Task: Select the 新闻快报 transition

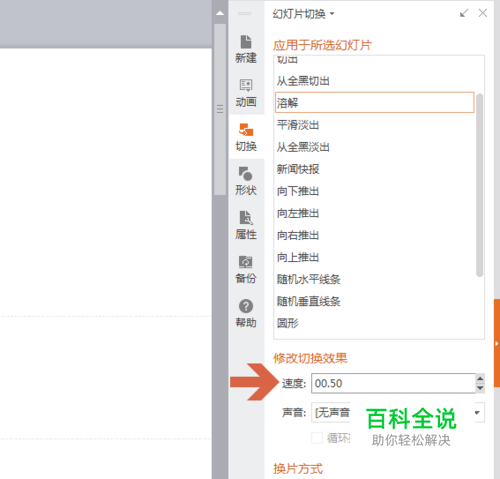Action: point(375,169)
